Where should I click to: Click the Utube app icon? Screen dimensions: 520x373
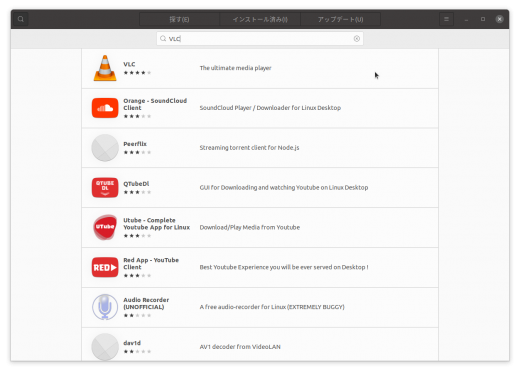tap(105, 227)
